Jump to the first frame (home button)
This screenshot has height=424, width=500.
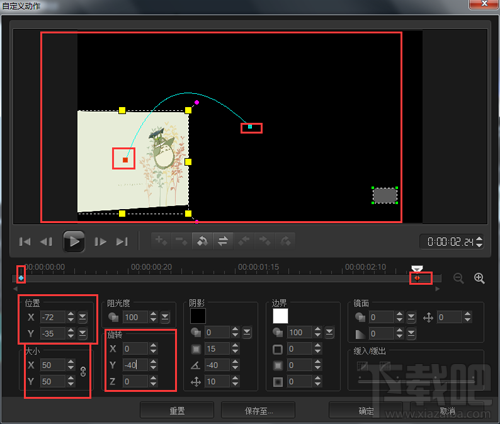coord(25,242)
